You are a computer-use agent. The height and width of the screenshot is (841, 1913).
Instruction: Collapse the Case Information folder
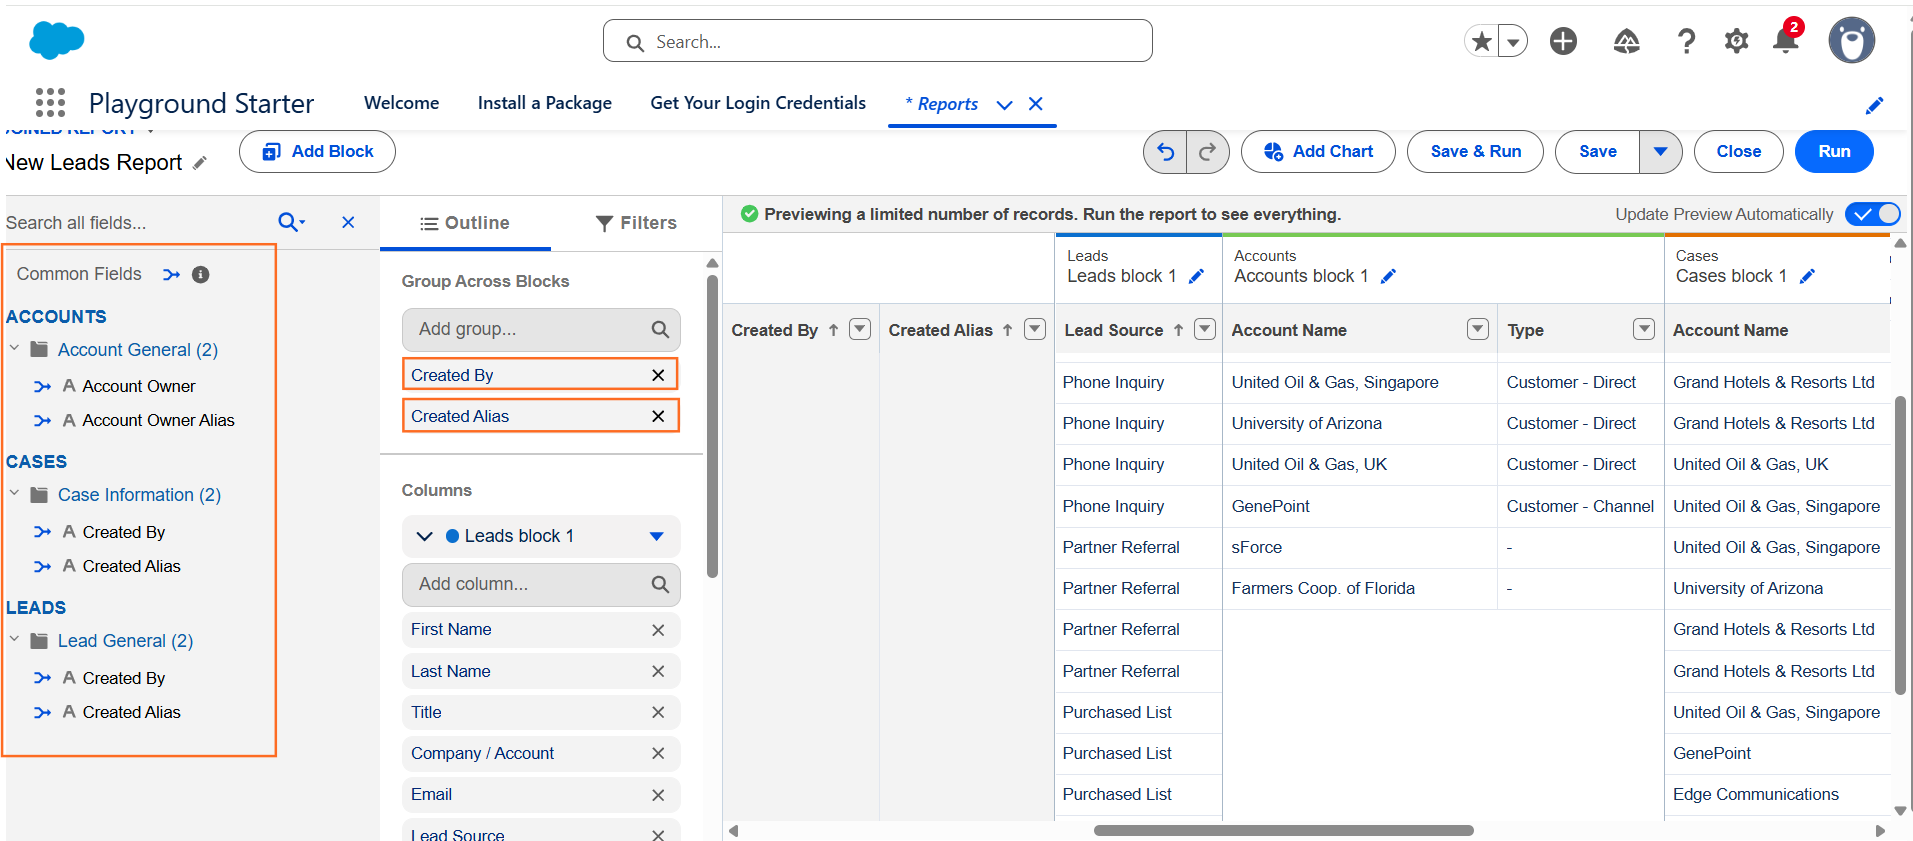pyautogui.click(x=14, y=494)
